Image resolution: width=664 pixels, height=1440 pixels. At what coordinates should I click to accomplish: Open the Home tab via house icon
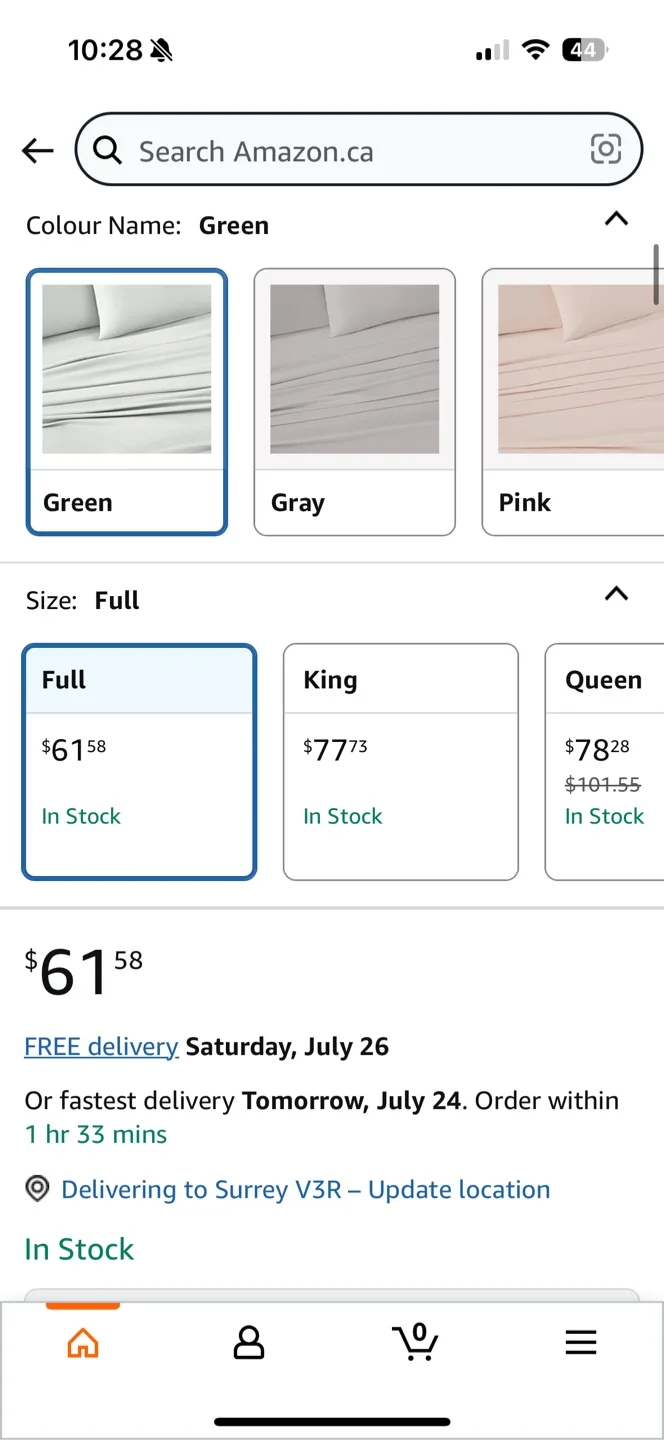coord(83,1343)
